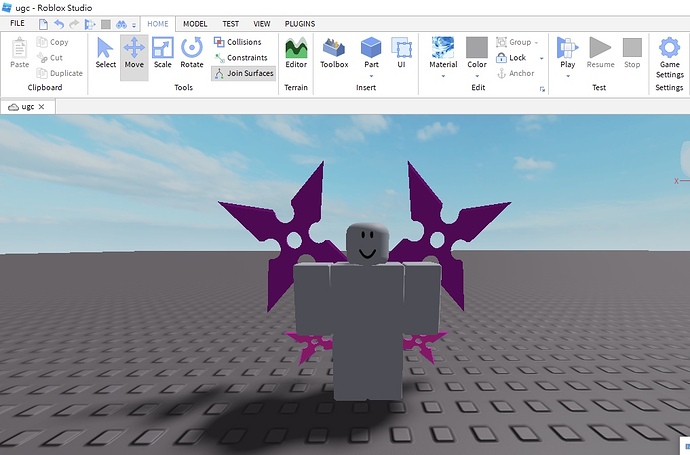
Task: Click the Stop button
Action: [x=632, y=53]
